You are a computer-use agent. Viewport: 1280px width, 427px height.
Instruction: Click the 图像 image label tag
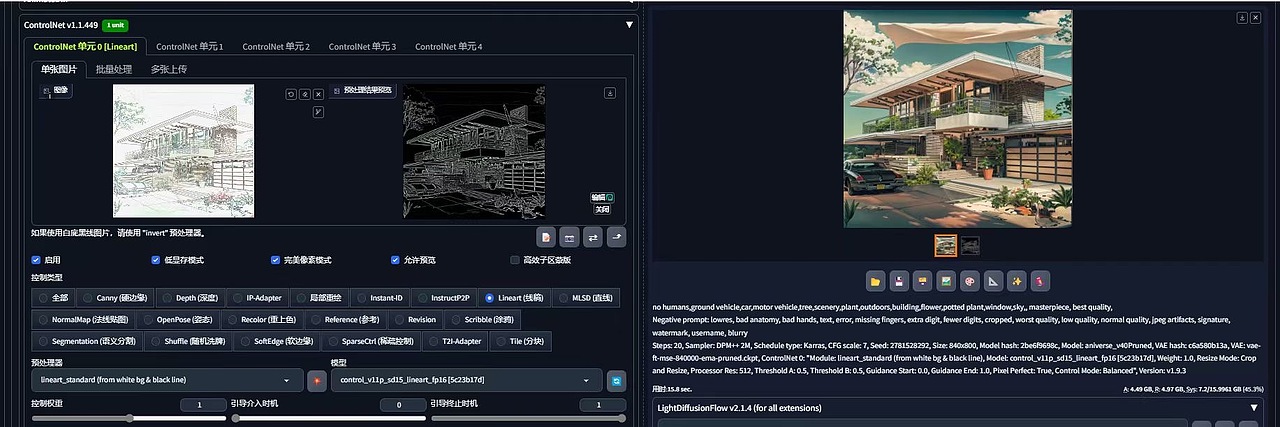tap(55, 90)
